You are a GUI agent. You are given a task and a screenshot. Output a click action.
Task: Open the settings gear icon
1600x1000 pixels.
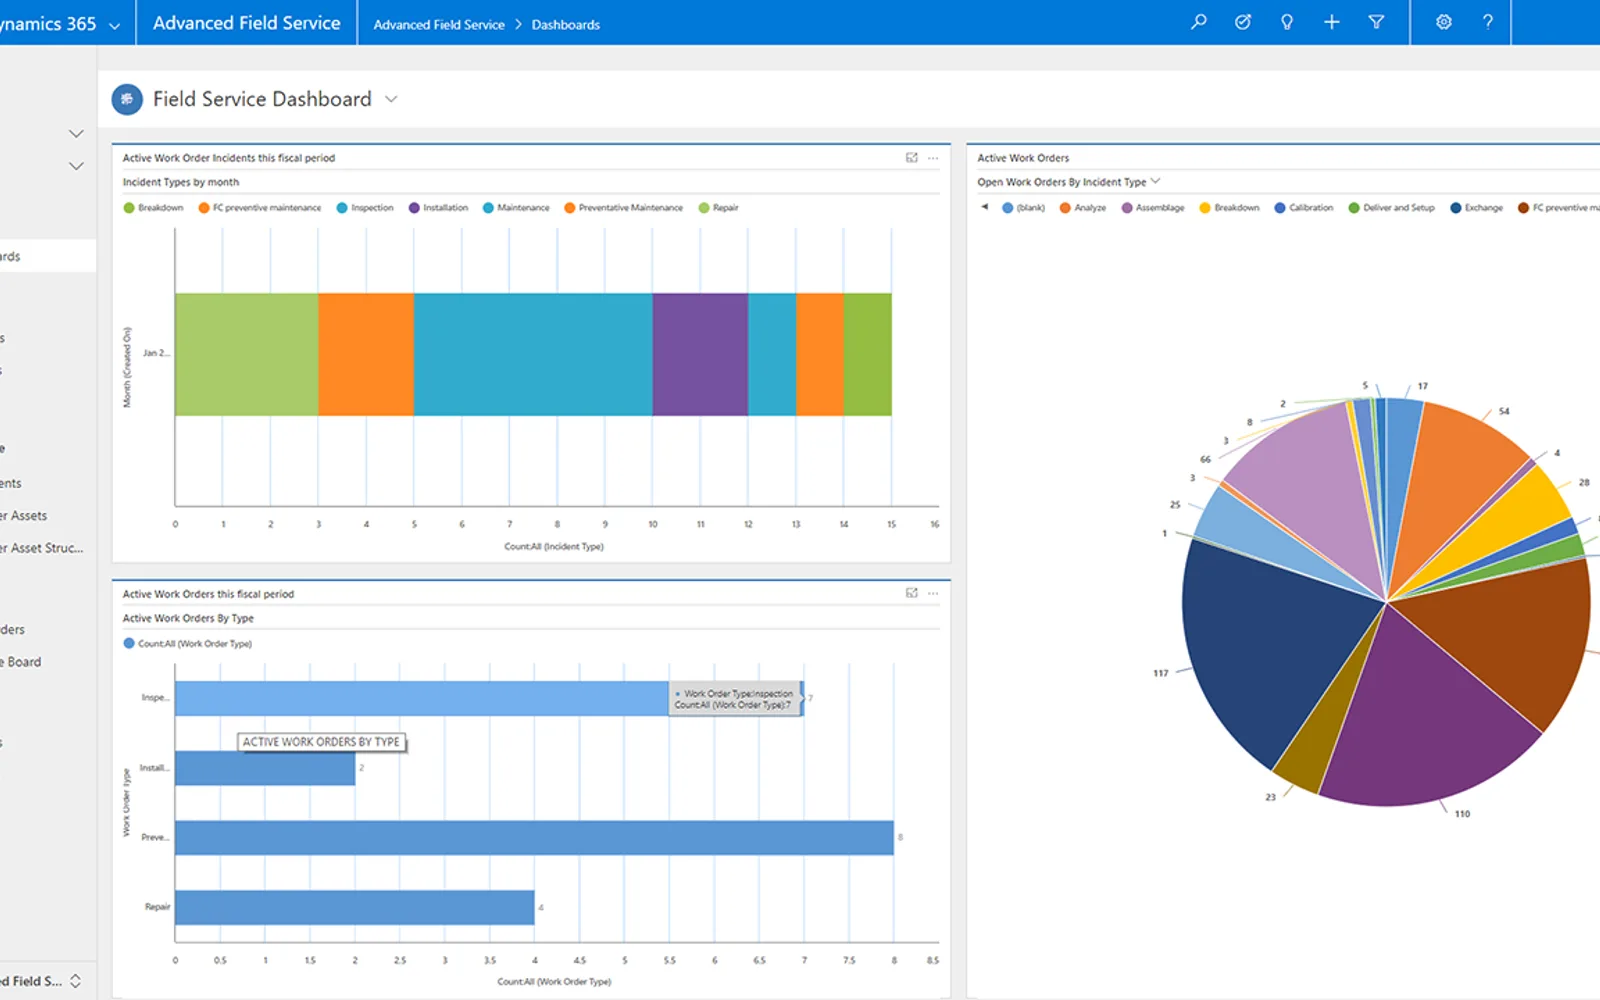pyautogui.click(x=1443, y=22)
